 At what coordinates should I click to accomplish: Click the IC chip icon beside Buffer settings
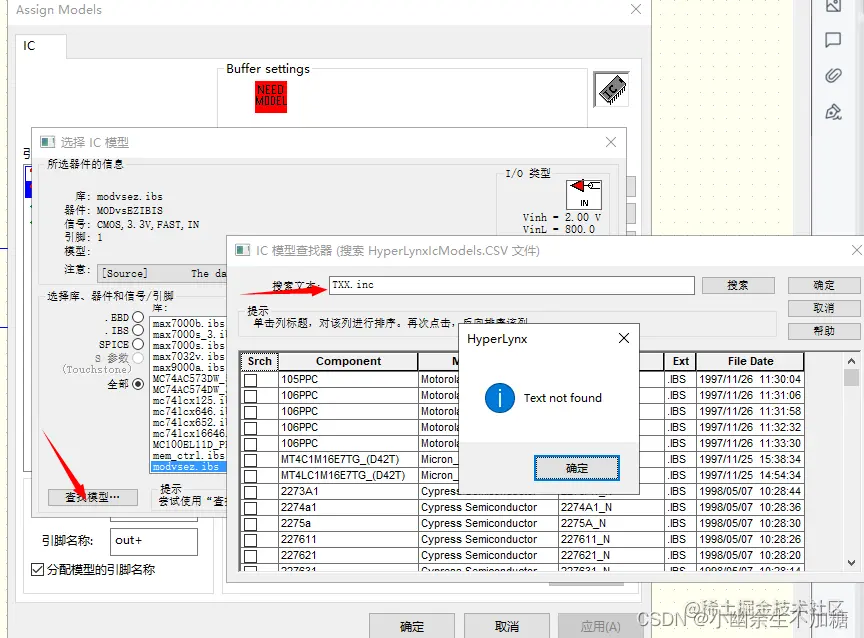(611, 89)
